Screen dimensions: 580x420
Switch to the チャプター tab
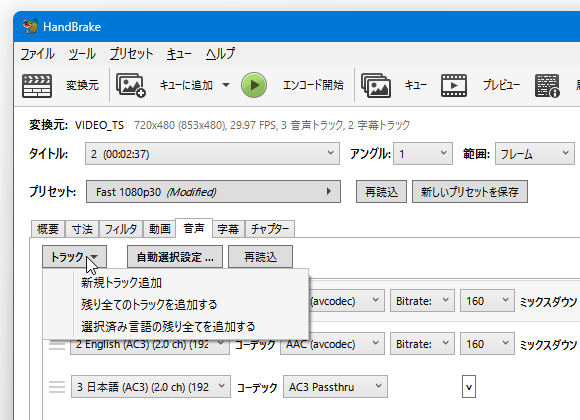tap(270, 229)
